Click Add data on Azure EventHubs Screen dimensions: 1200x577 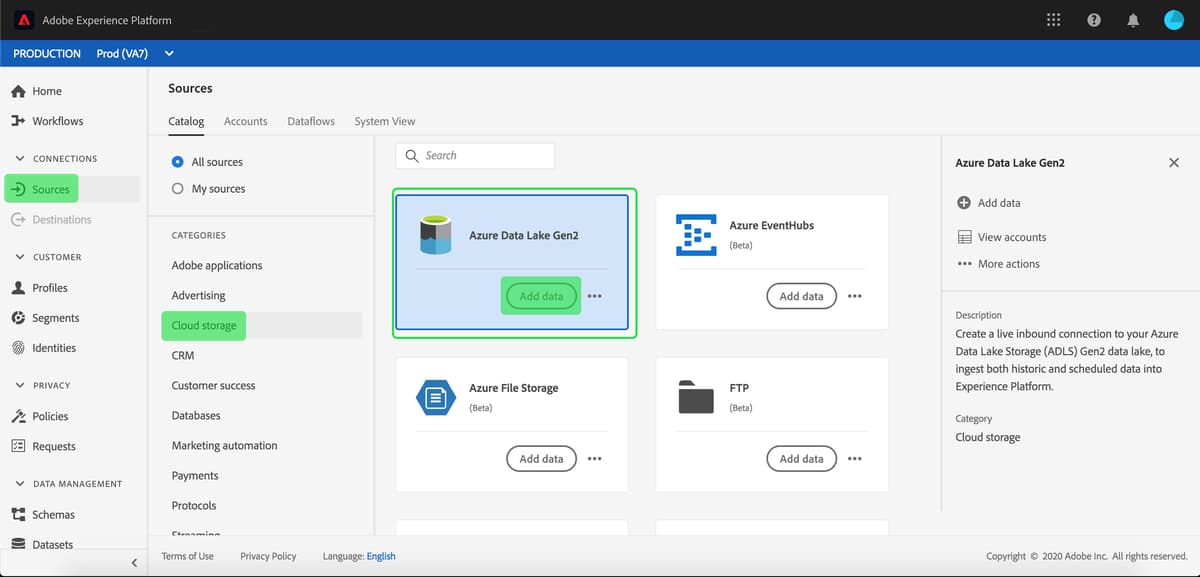pyautogui.click(x=801, y=296)
